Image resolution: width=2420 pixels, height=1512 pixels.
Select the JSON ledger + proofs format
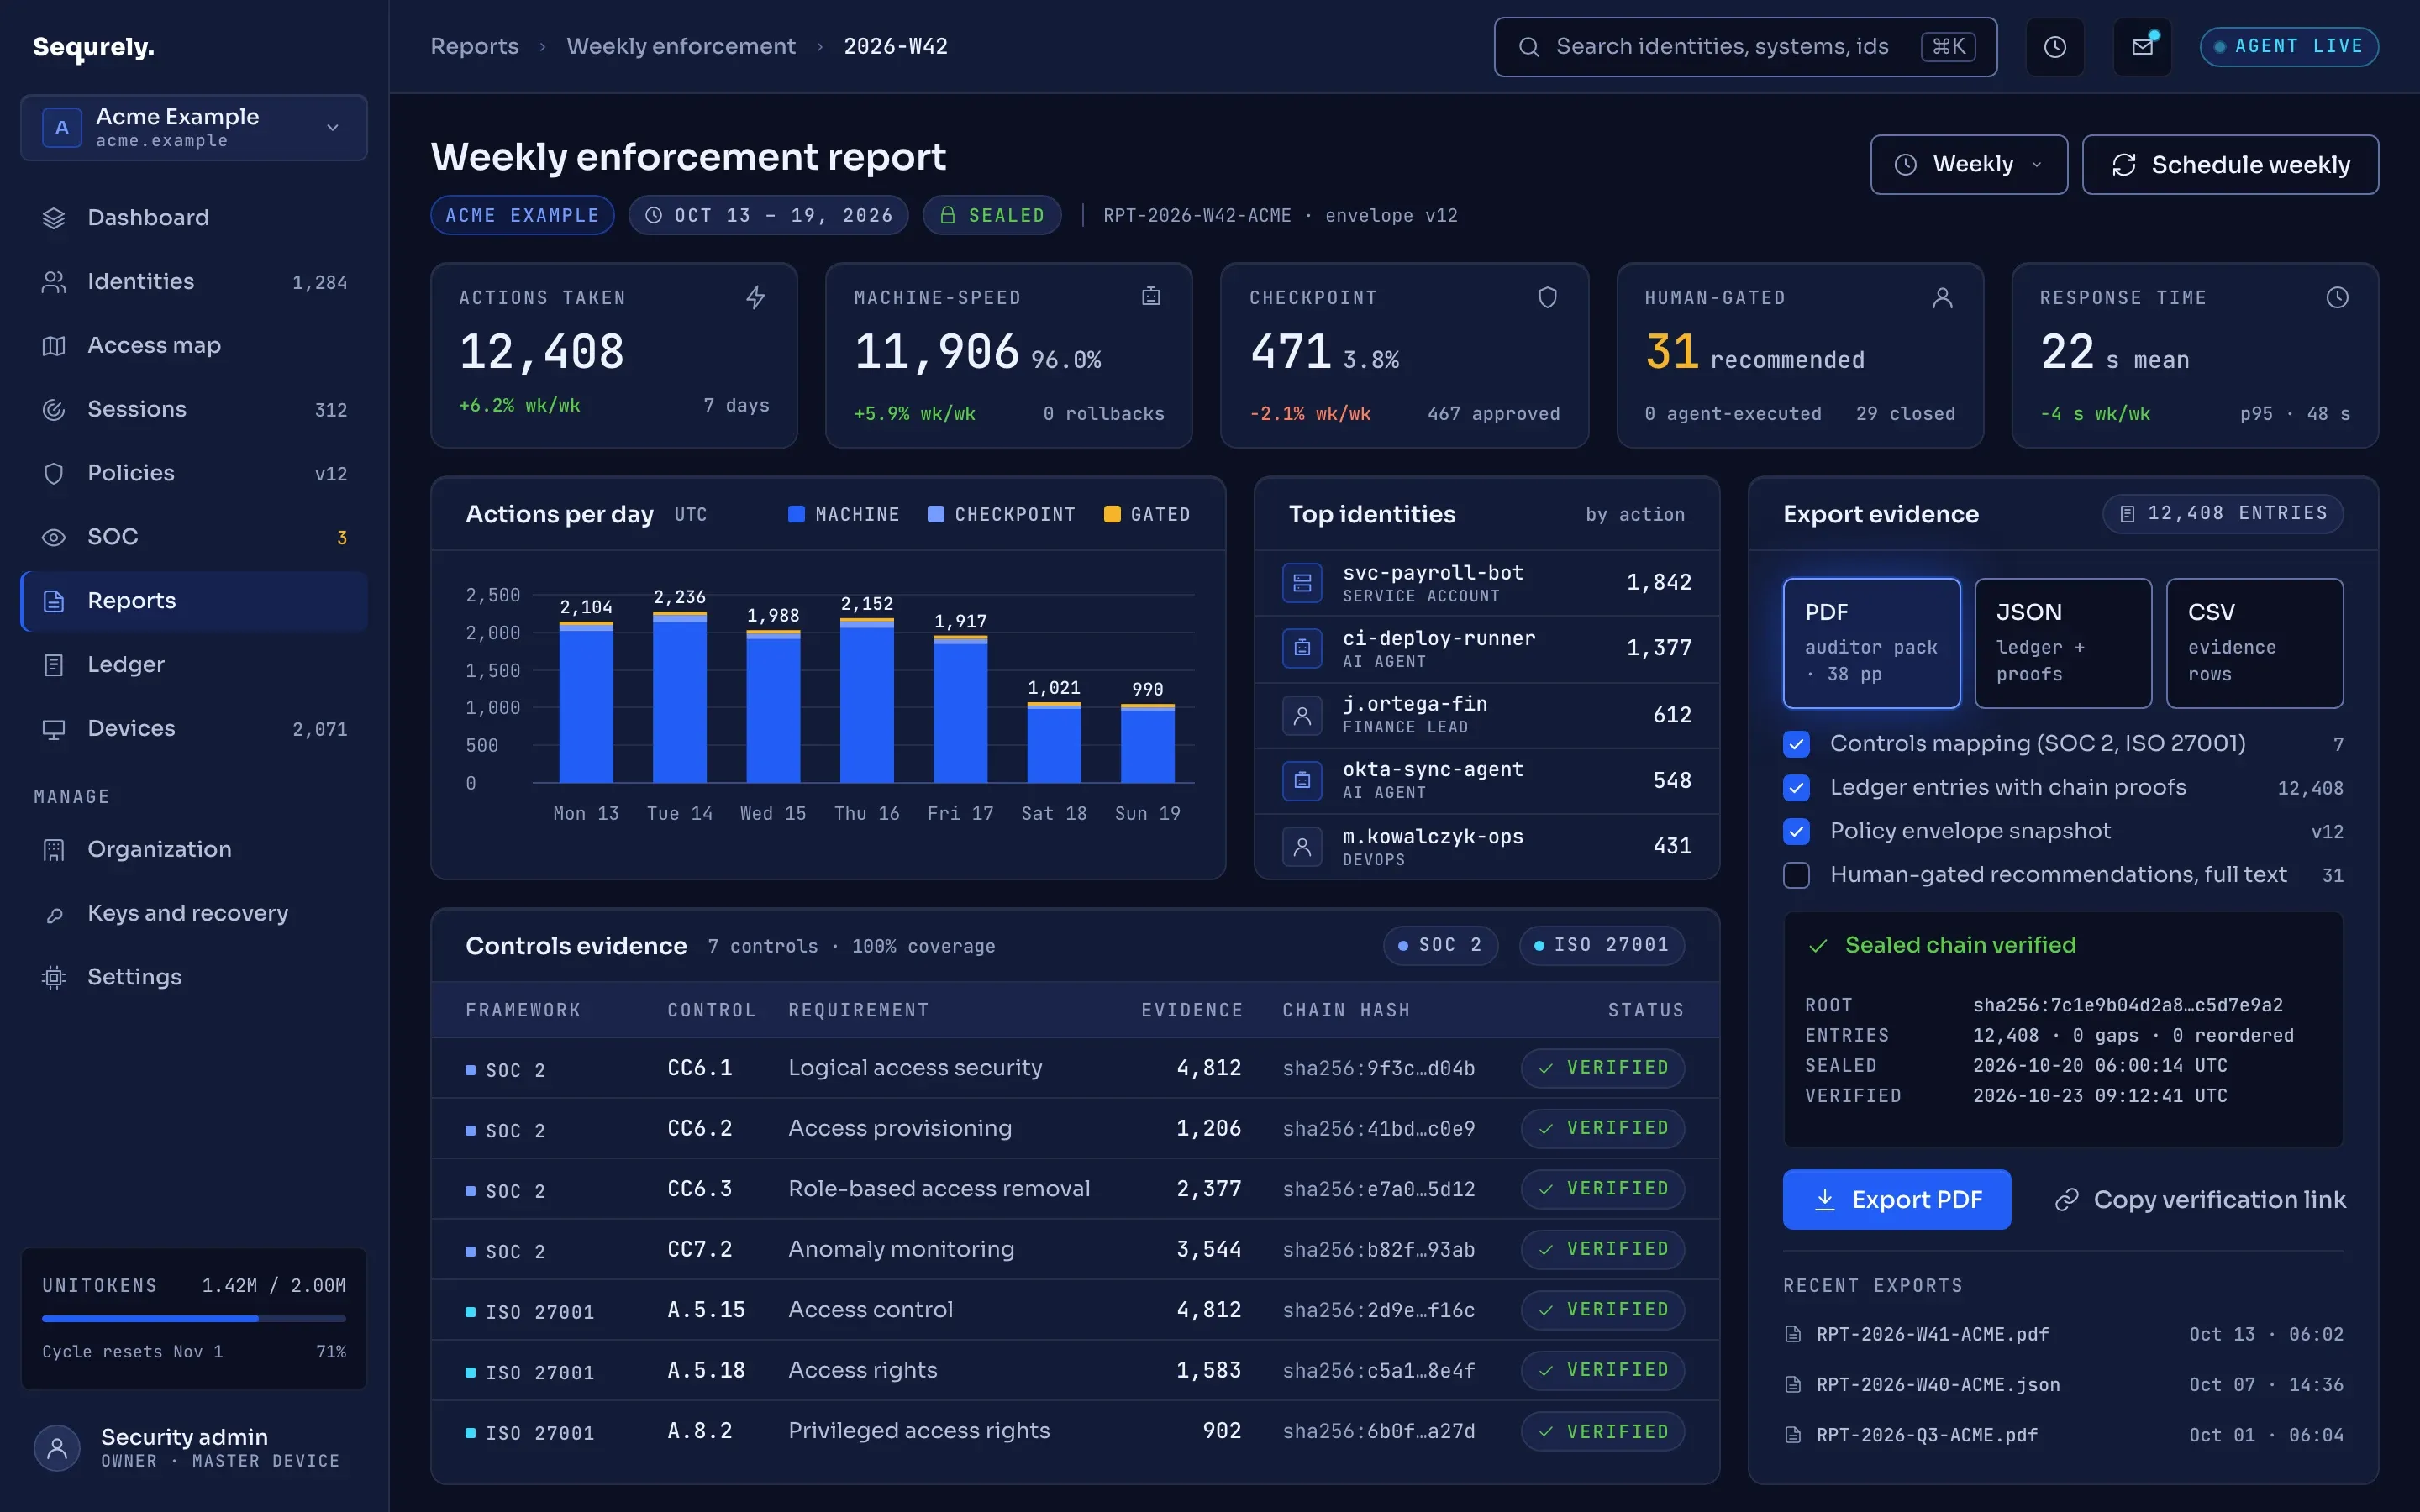coord(2063,643)
